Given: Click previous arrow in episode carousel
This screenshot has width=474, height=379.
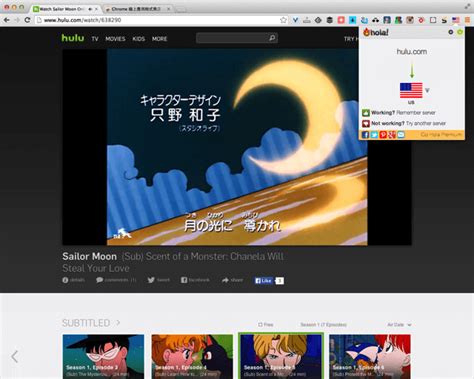Looking at the screenshot, I should (x=15, y=357).
